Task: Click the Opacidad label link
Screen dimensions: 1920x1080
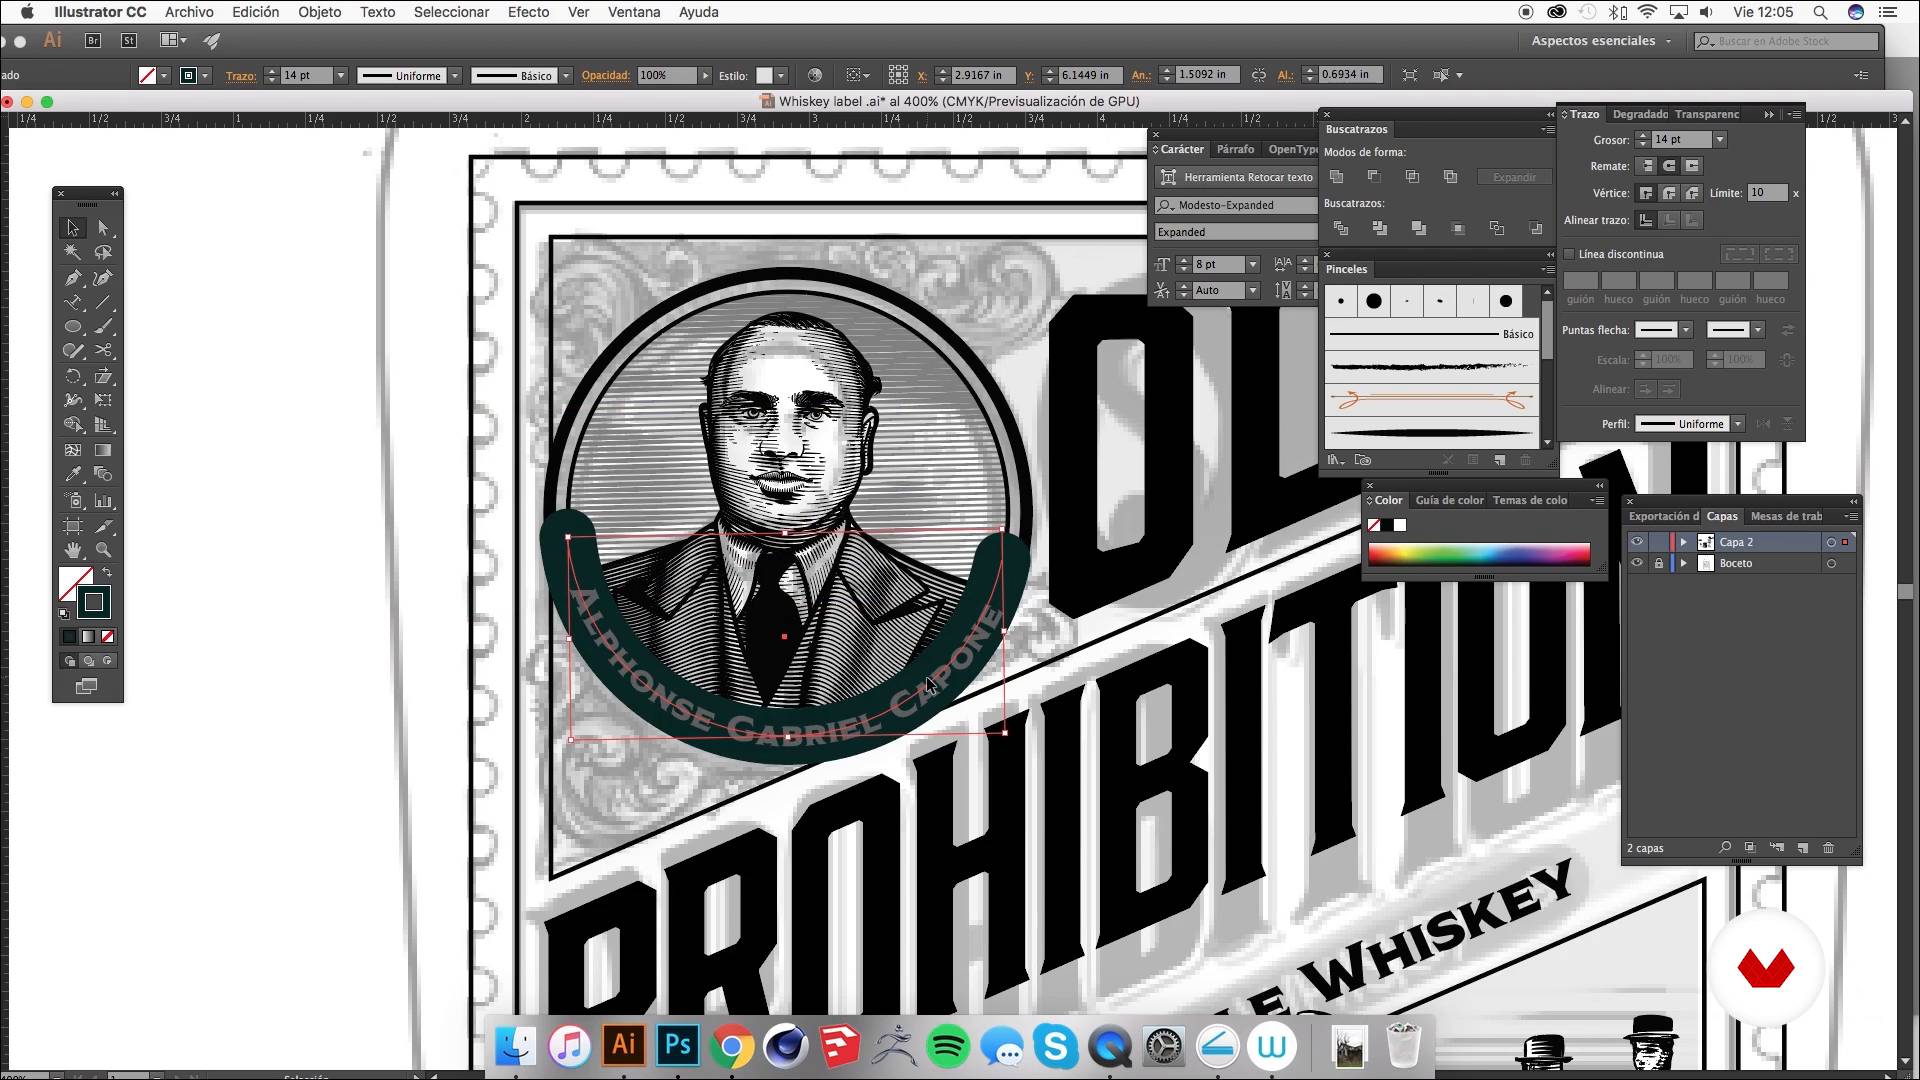Action: click(605, 75)
